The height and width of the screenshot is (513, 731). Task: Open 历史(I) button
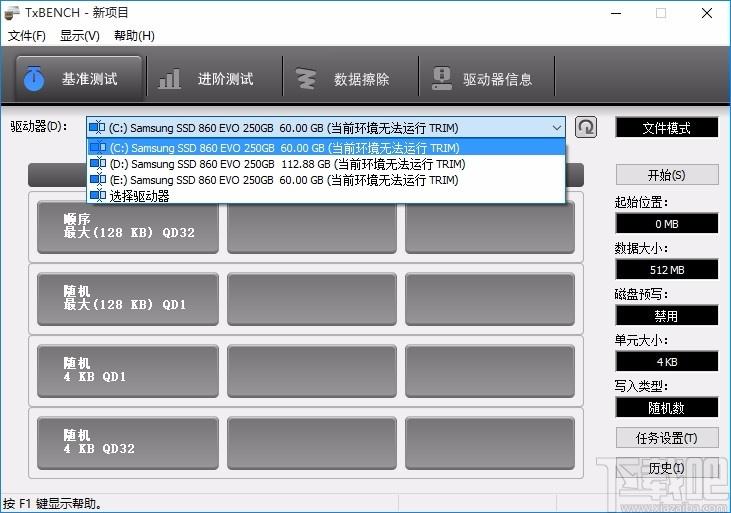coord(667,467)
